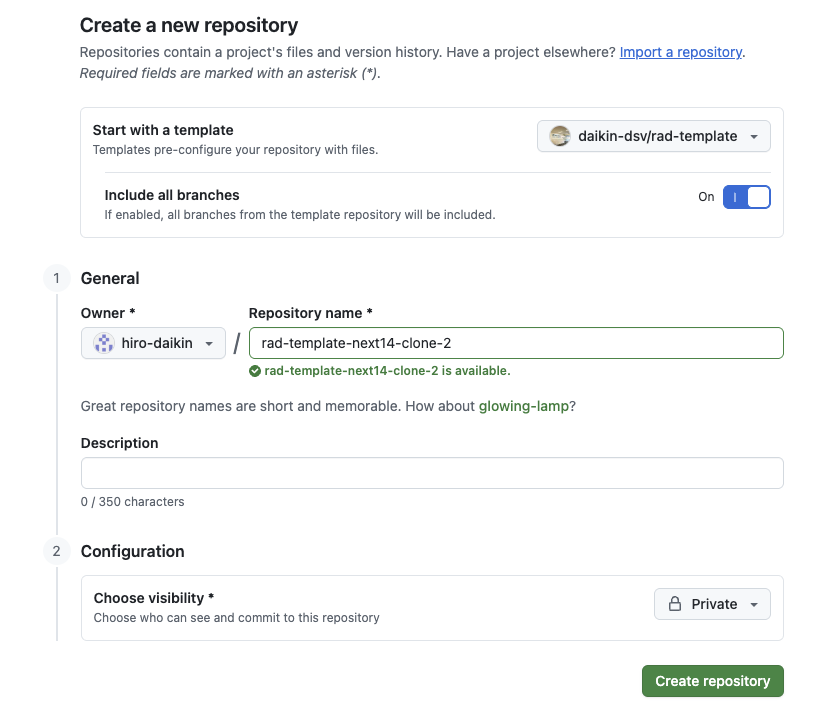Image resolution: width=829 pixels, height=724 pixels.
Task: Click the caret arrow on template selector
Action: coord(754,137)
